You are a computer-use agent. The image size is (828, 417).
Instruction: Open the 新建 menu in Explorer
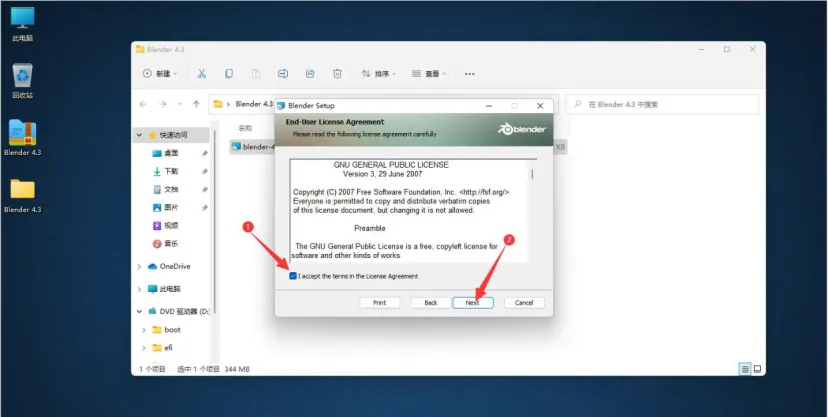click(x=160, y=74)
